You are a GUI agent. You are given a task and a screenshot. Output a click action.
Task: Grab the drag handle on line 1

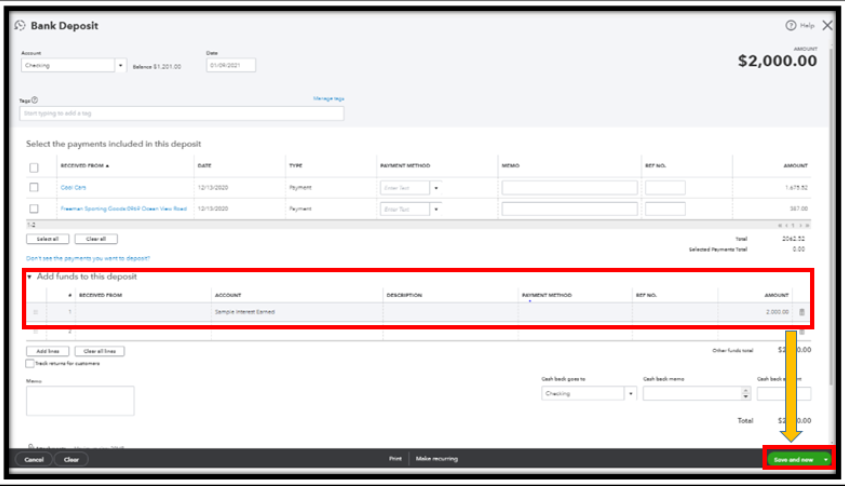(36, 312)
